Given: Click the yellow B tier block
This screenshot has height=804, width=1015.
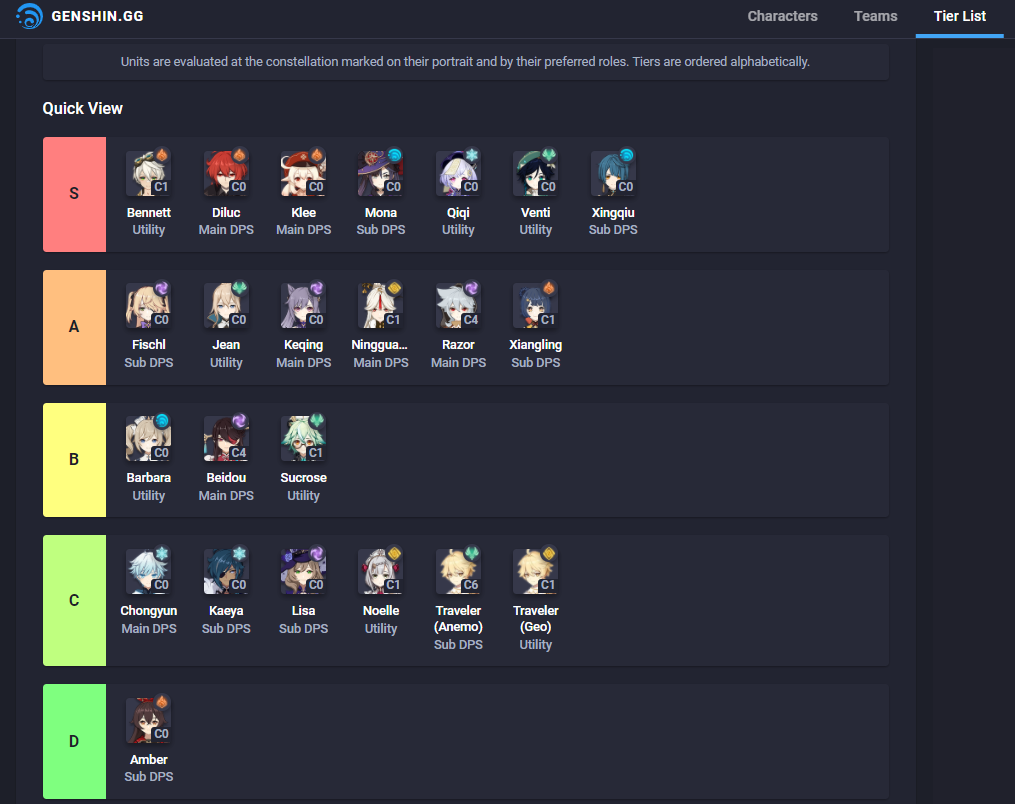Looking at the screenshot, I should tap(74, 460).
